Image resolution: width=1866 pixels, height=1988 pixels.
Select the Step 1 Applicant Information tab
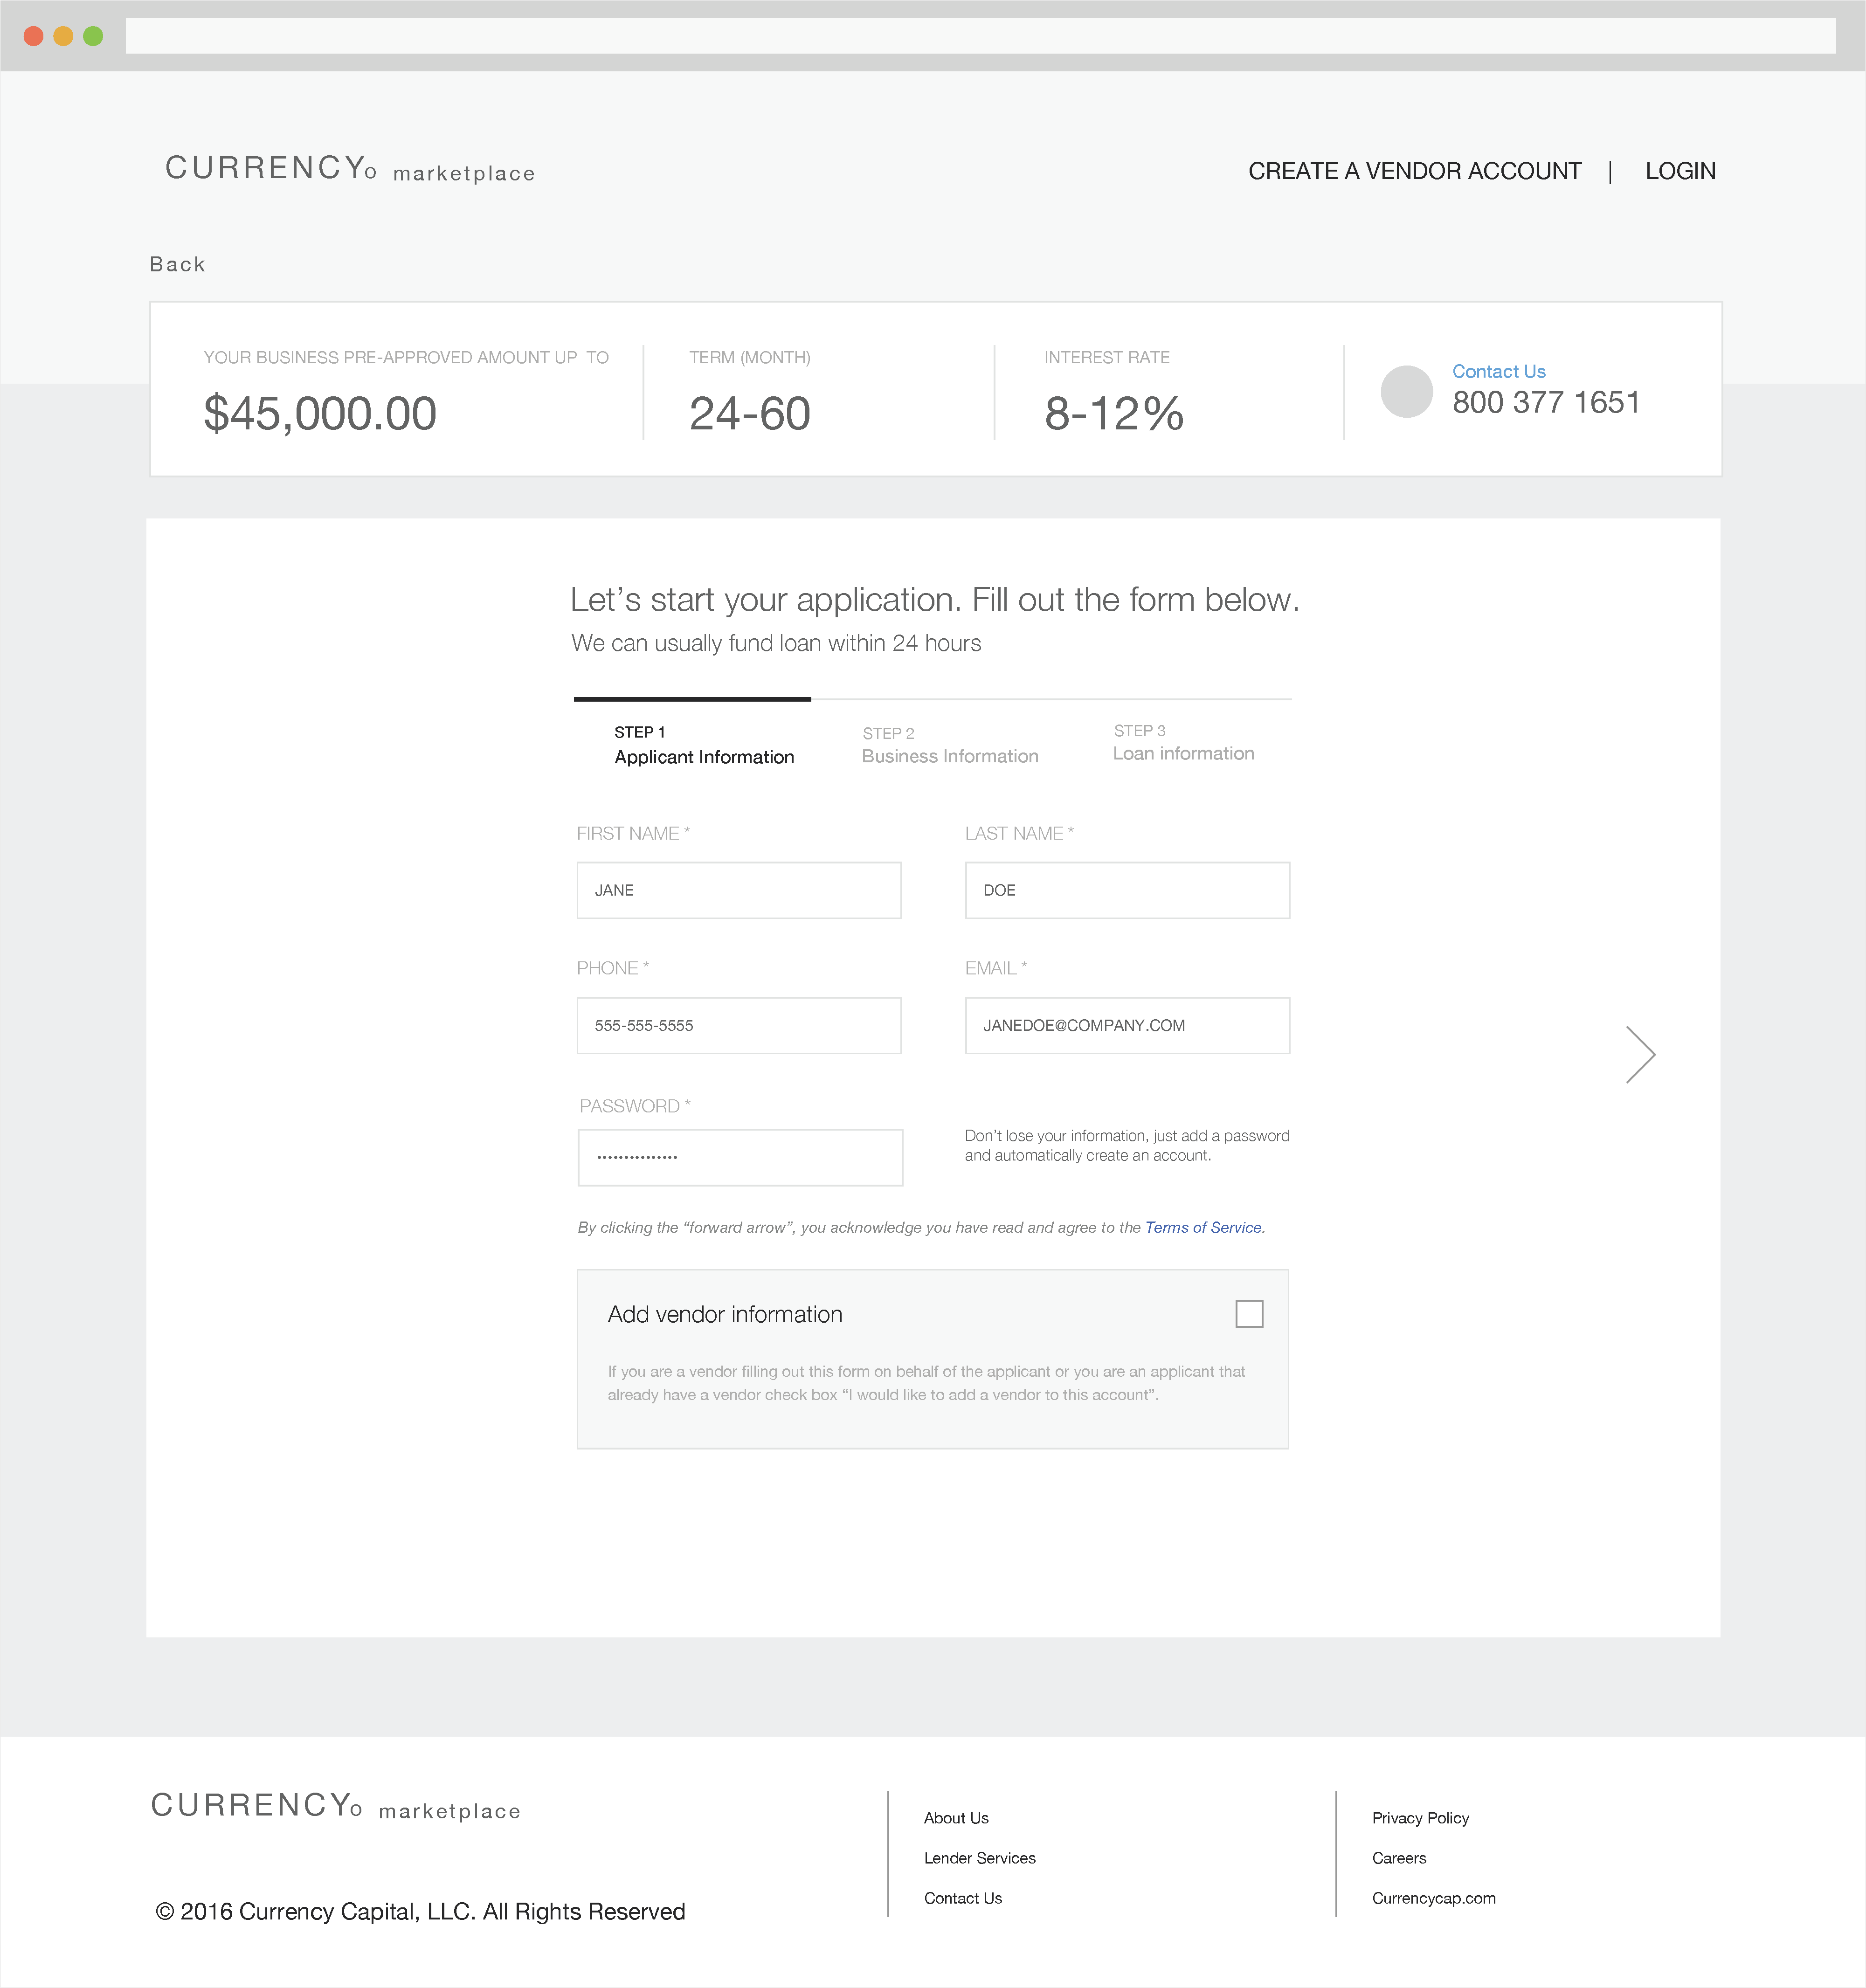point(703,745)
